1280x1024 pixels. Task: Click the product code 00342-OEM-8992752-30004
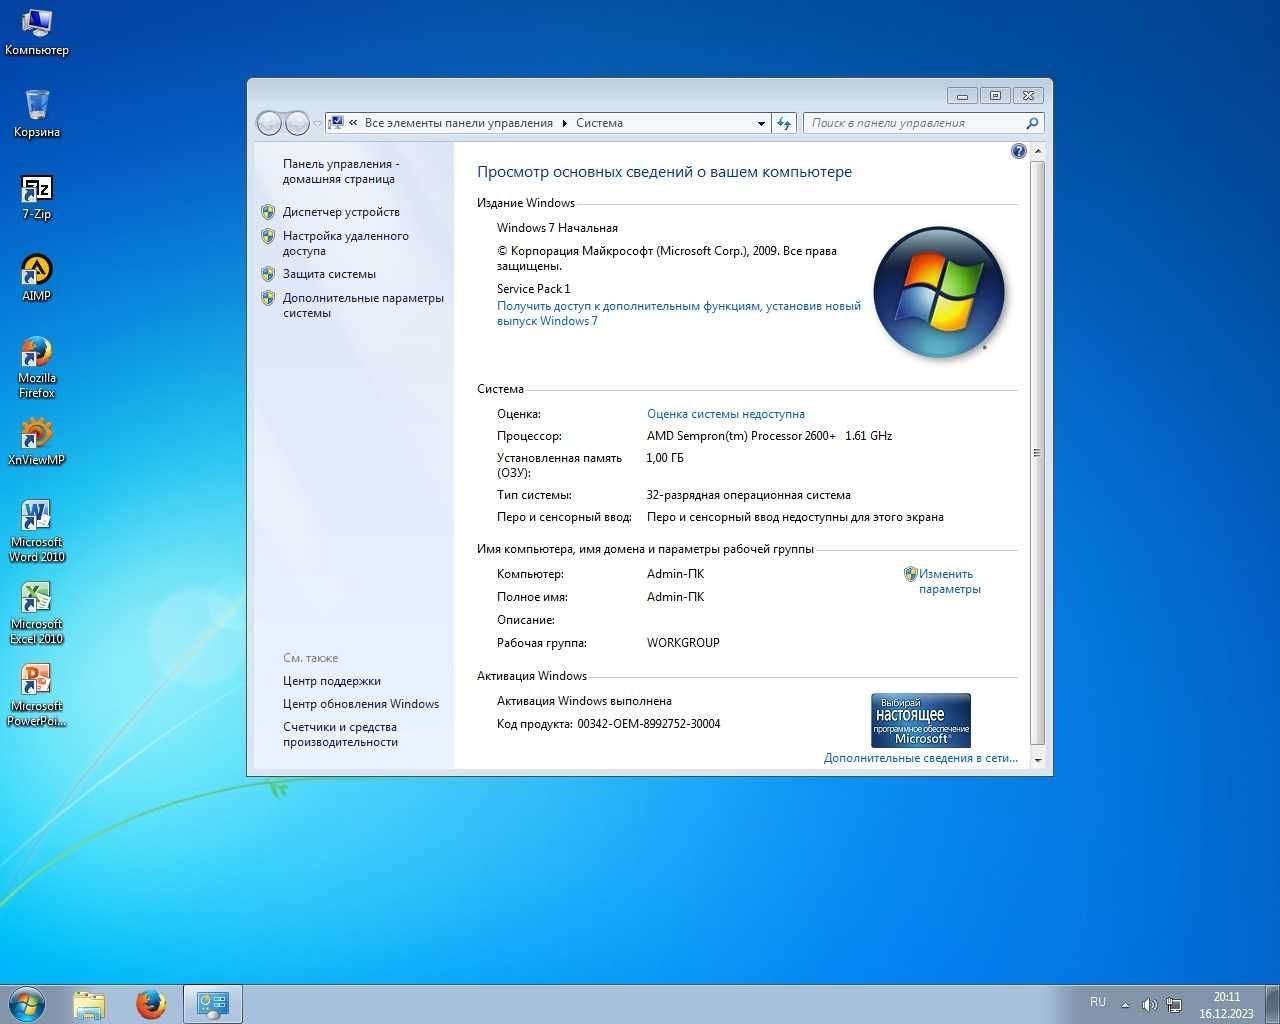click(x=649, y=724)
